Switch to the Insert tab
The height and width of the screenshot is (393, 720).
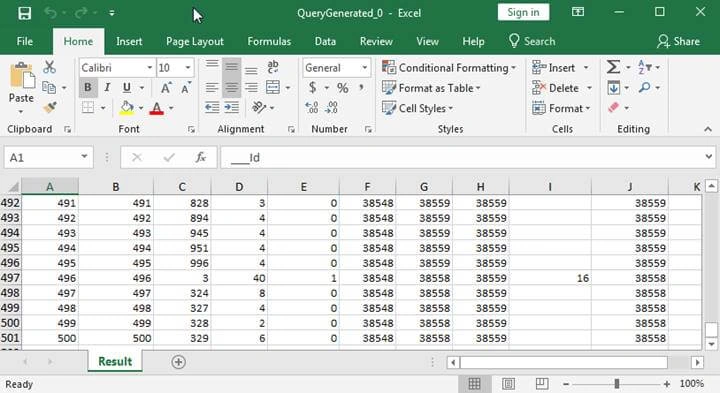coord(129,41)
